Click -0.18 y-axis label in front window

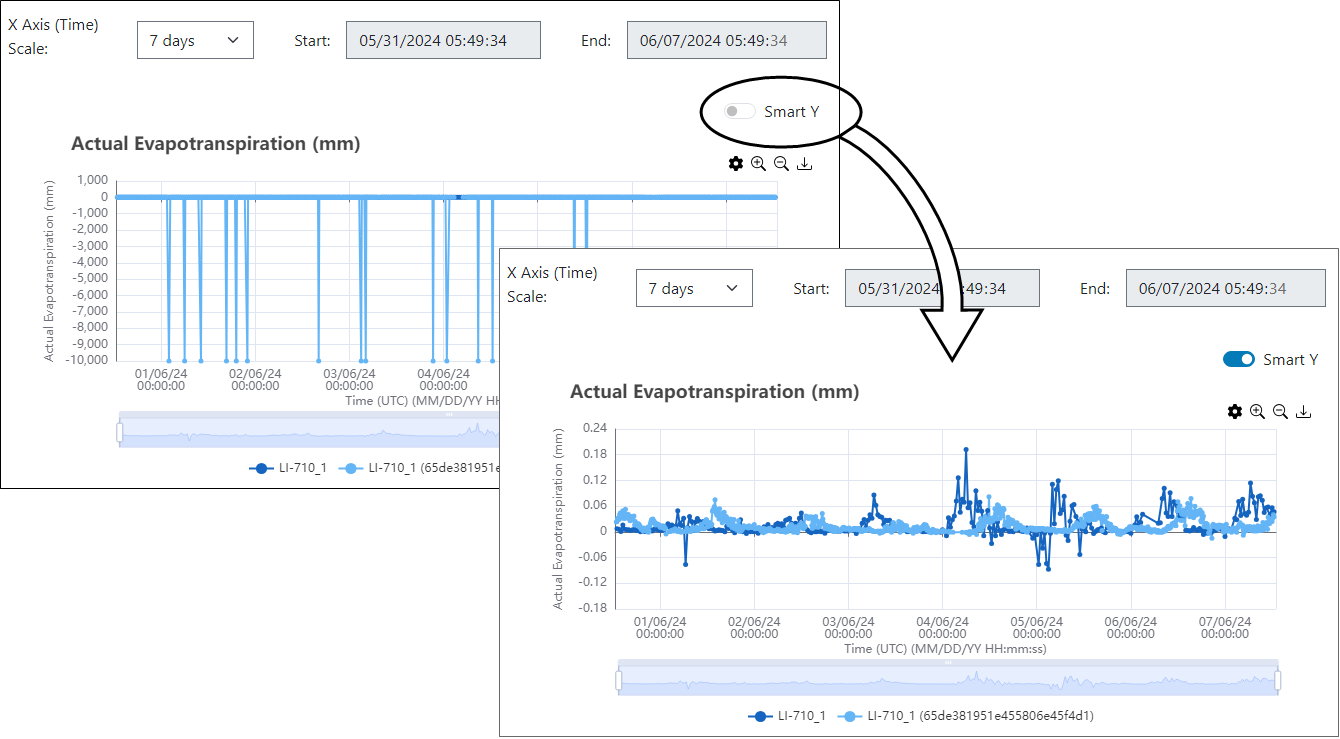click(x=593, y=608)
